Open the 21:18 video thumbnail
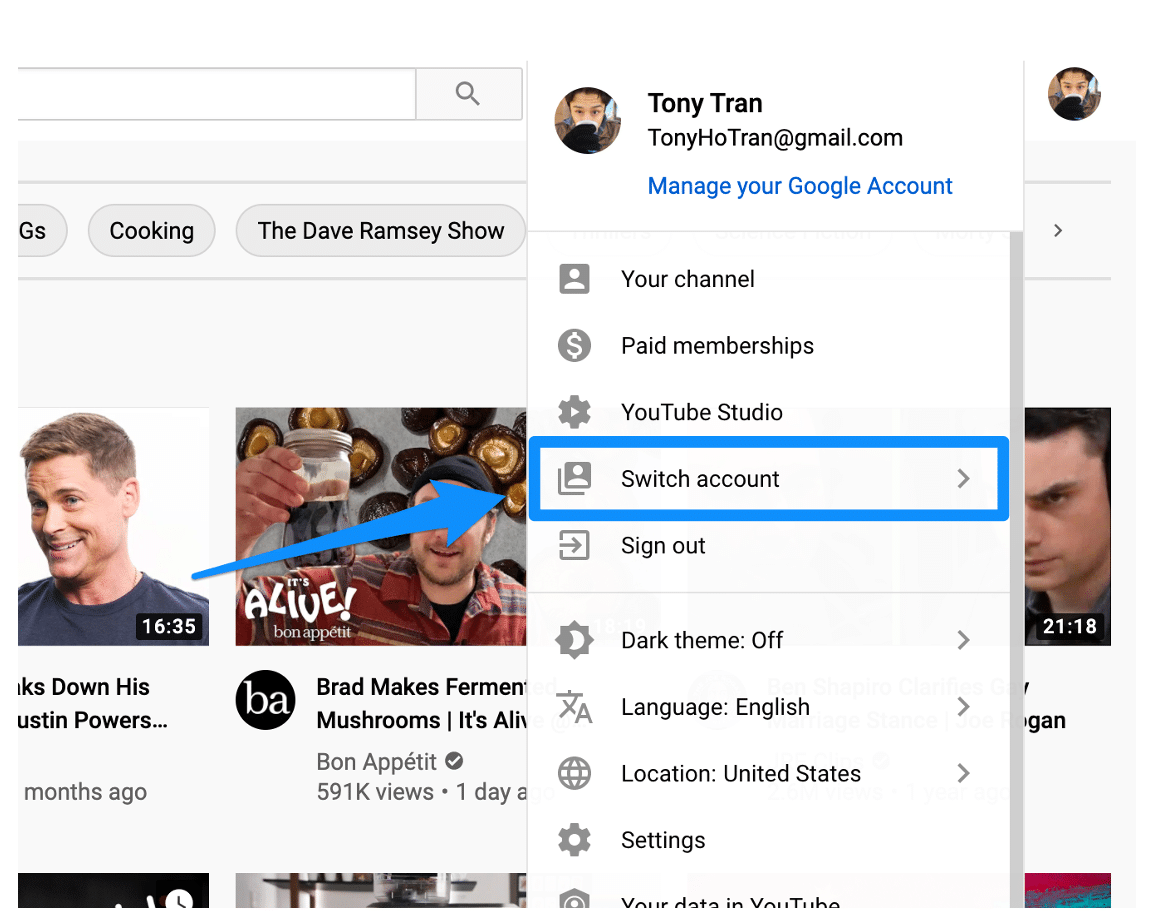This screenshot has height=924, width=1152. point(1068,527)
